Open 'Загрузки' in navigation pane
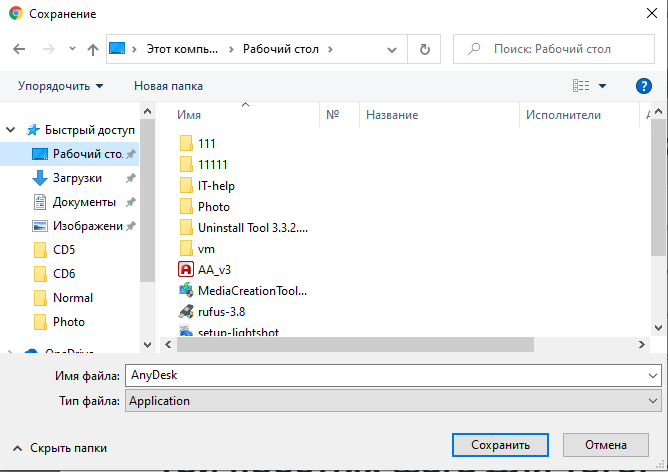Screen dimensions: 668x472 77,178
